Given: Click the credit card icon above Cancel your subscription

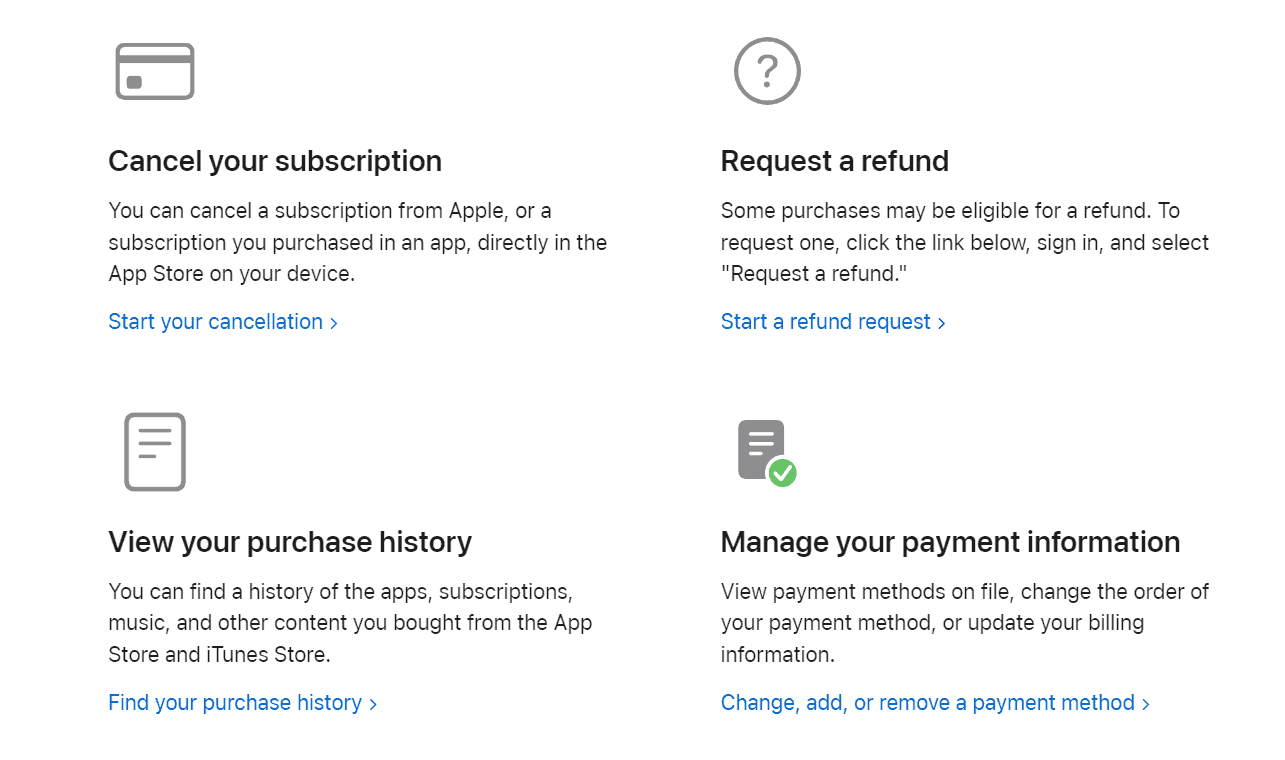Looking at the screenshot, I should 155,71.
